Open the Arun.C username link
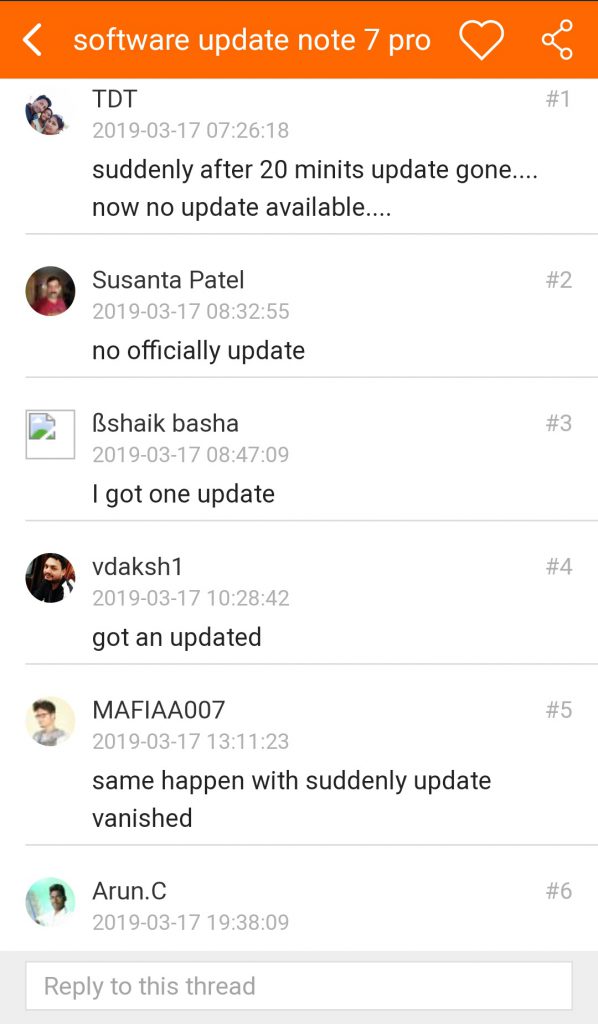The height and width of the screenshot is (1024, 598). tap(129, 891)
